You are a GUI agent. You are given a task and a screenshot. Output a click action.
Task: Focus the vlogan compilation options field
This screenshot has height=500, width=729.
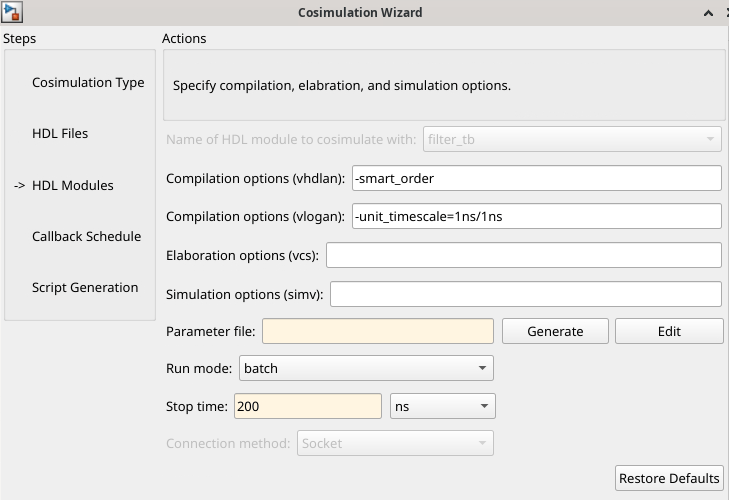[537, 216]
